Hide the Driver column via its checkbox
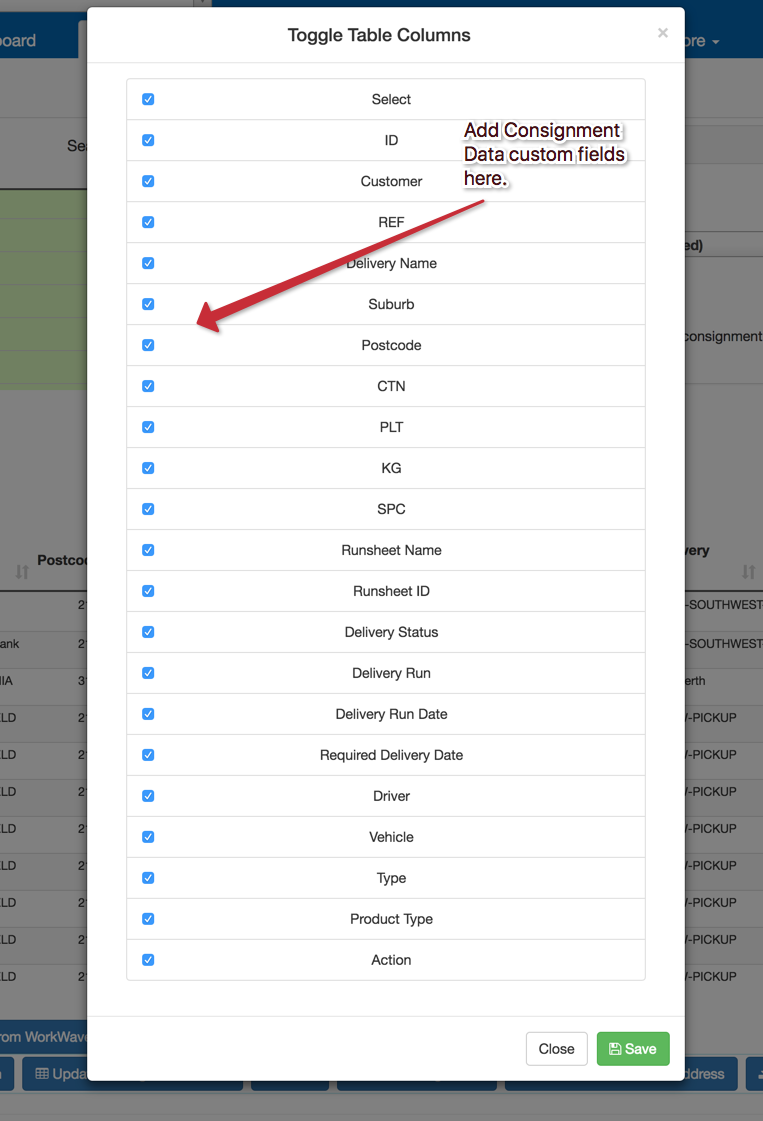 click(x=148, y=796)
